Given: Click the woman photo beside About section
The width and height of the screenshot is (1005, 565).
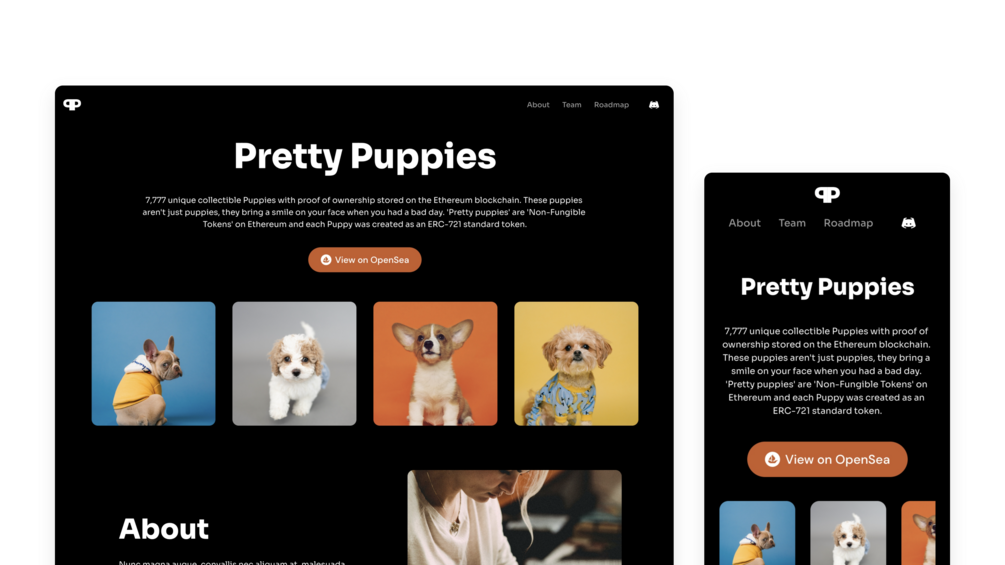Looking at the screenshot, I should coord(515,518).
